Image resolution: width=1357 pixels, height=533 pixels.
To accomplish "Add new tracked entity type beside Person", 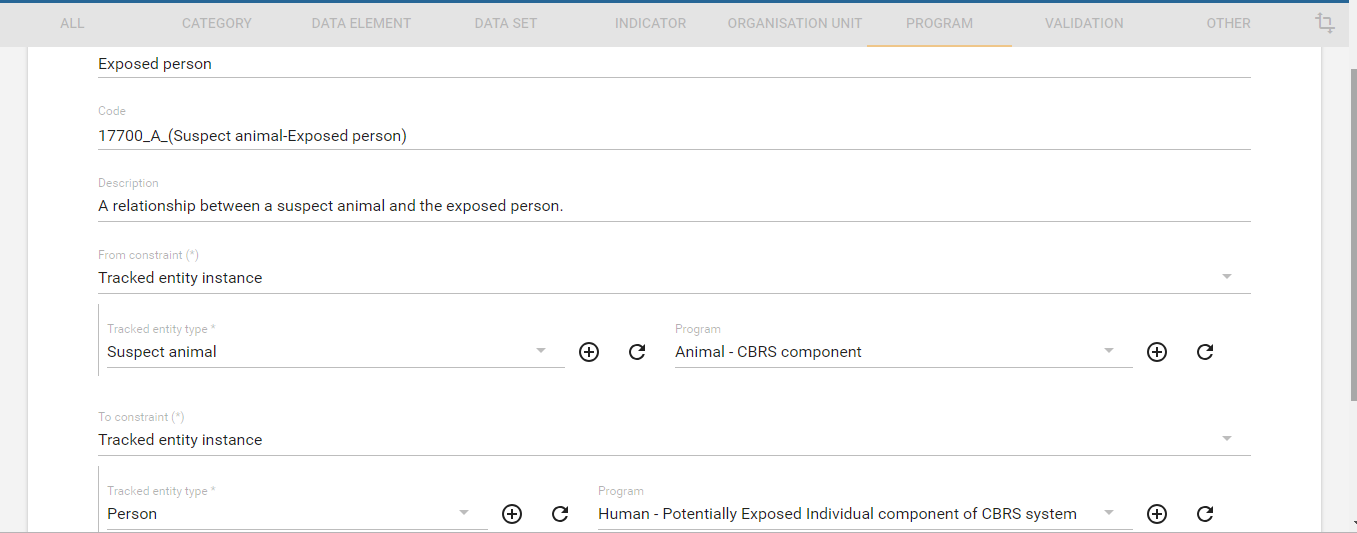I will 512,514.
